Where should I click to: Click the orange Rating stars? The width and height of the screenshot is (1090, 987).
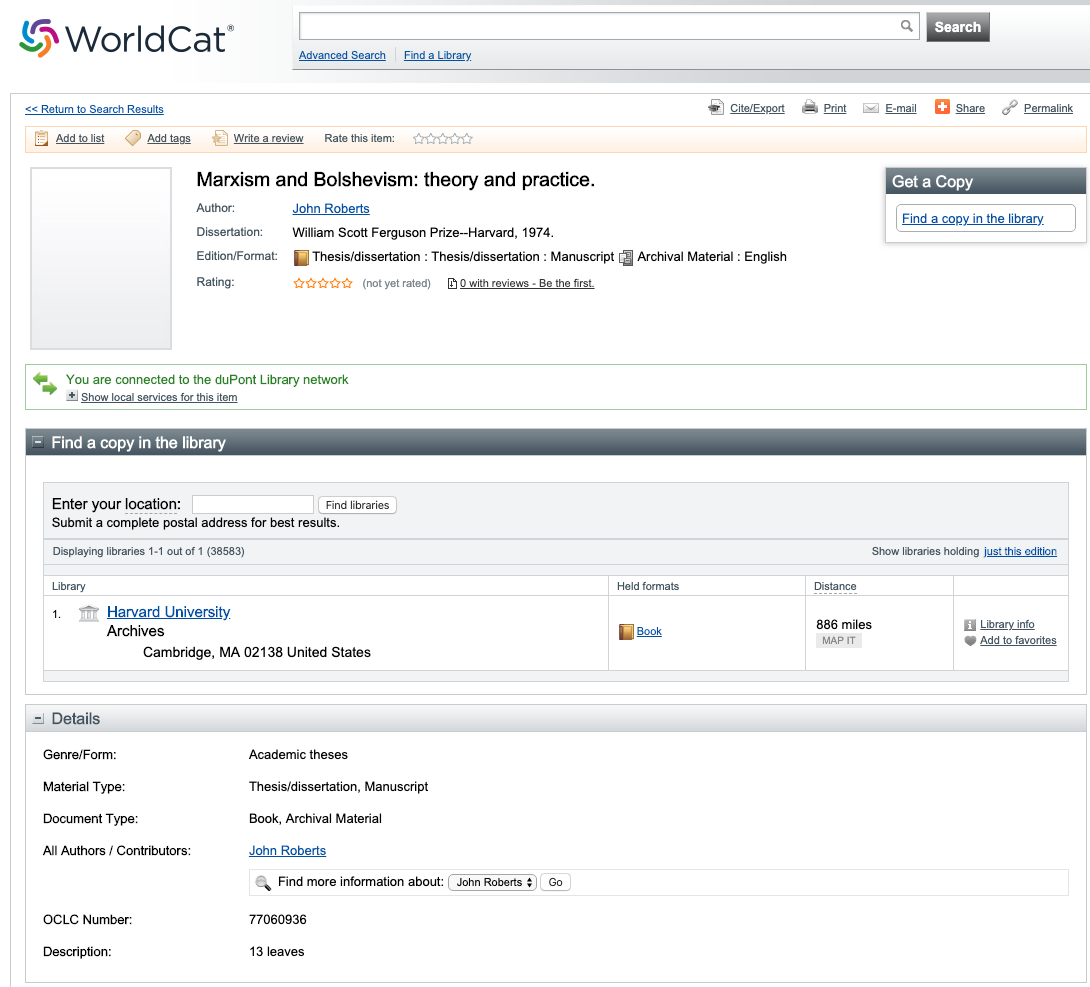pyautogui.click(x=323, y=283)
